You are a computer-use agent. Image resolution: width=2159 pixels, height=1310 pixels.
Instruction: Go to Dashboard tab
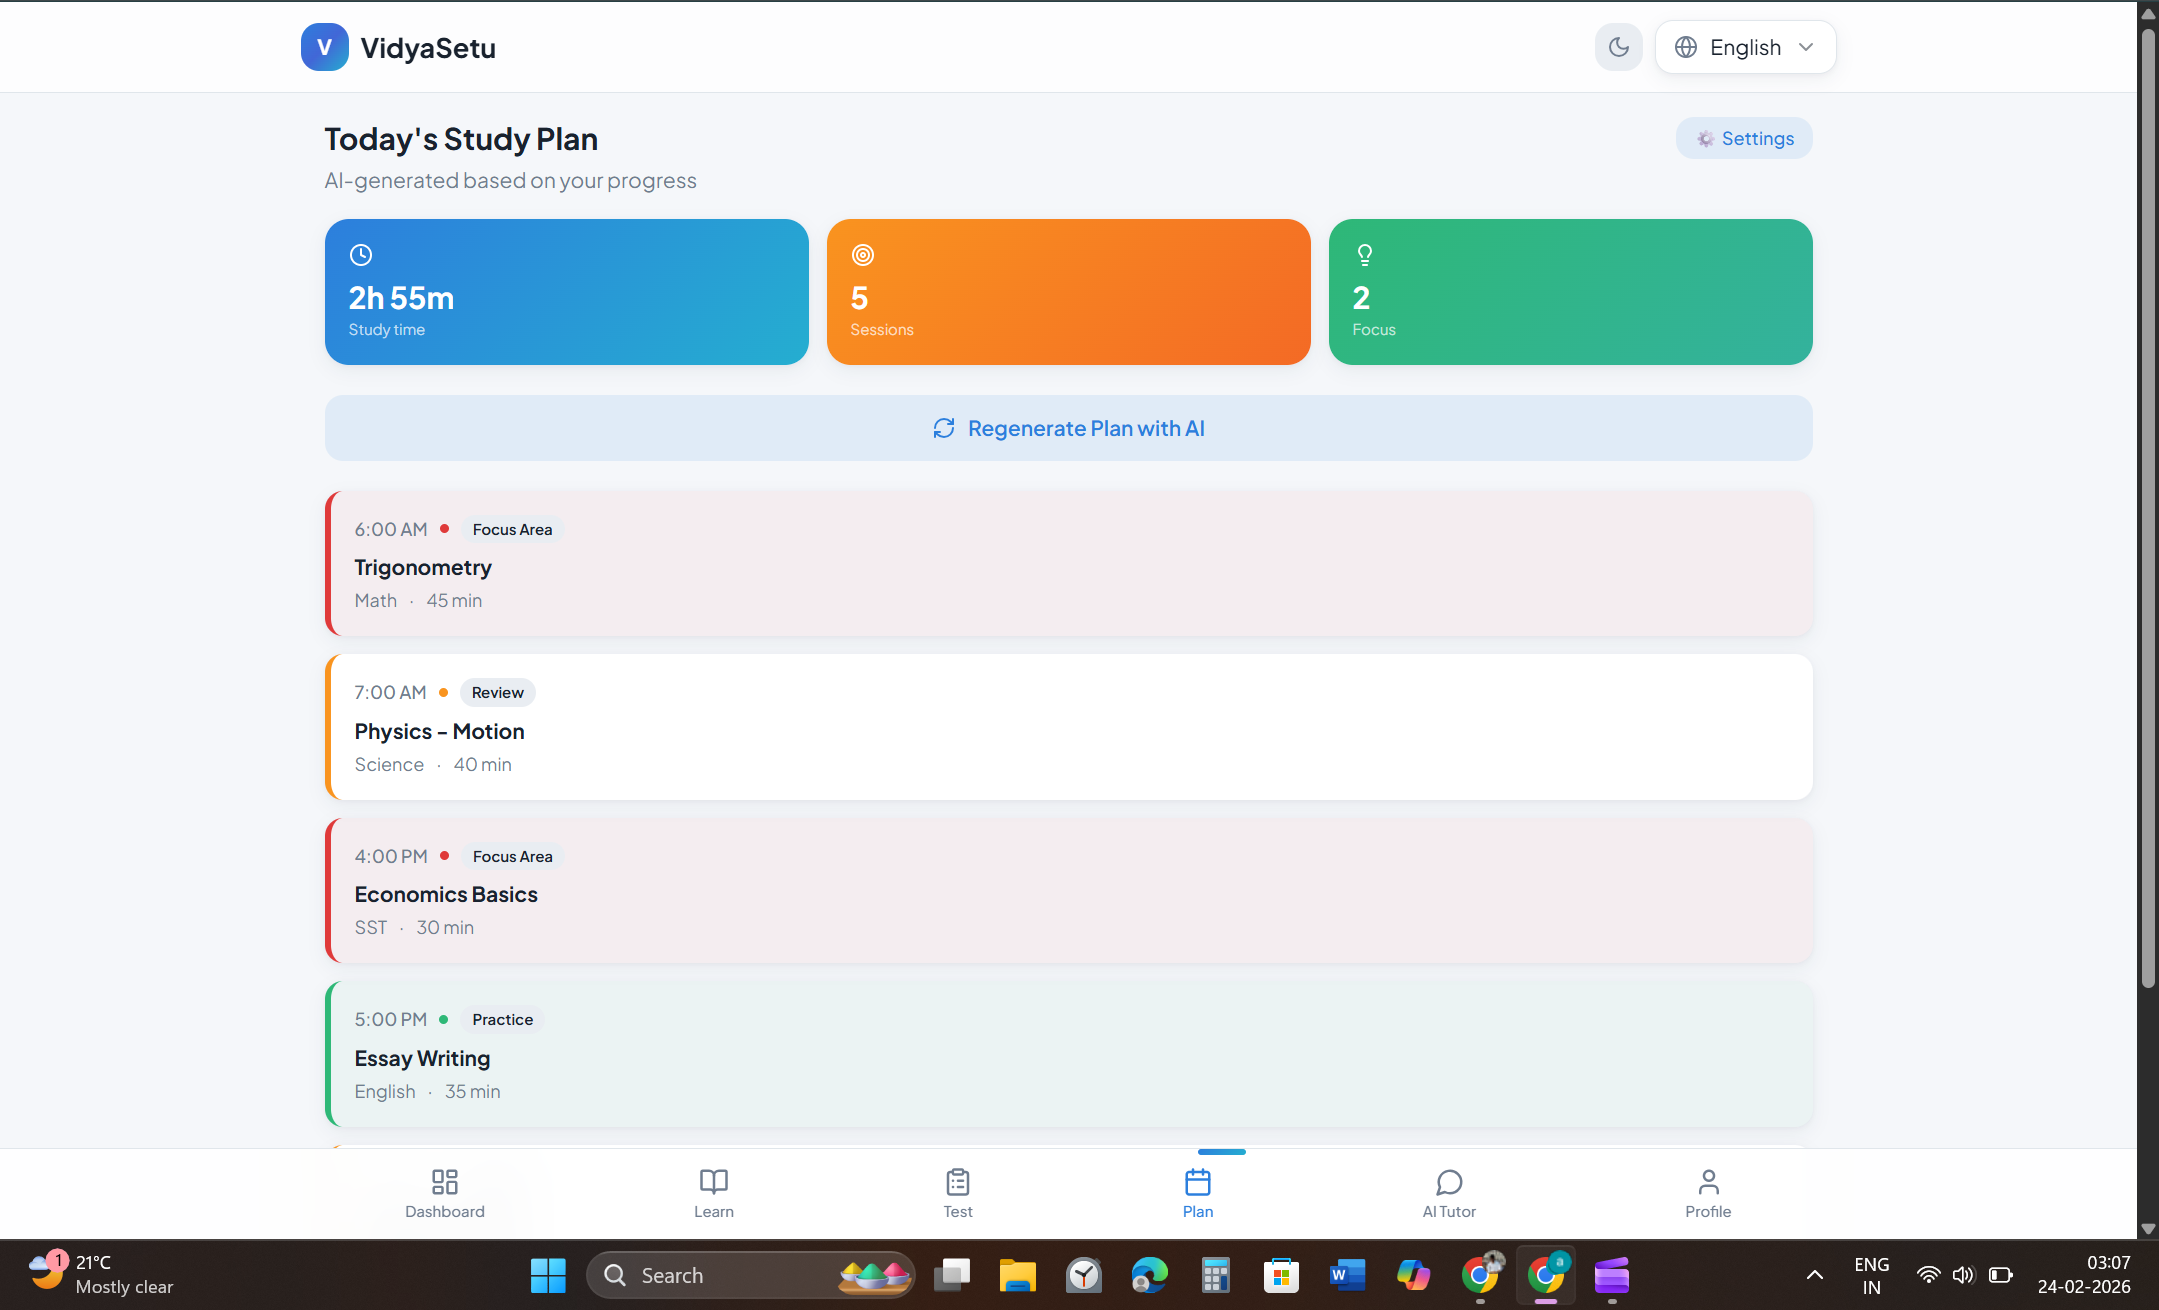(x=444, y=1193)
